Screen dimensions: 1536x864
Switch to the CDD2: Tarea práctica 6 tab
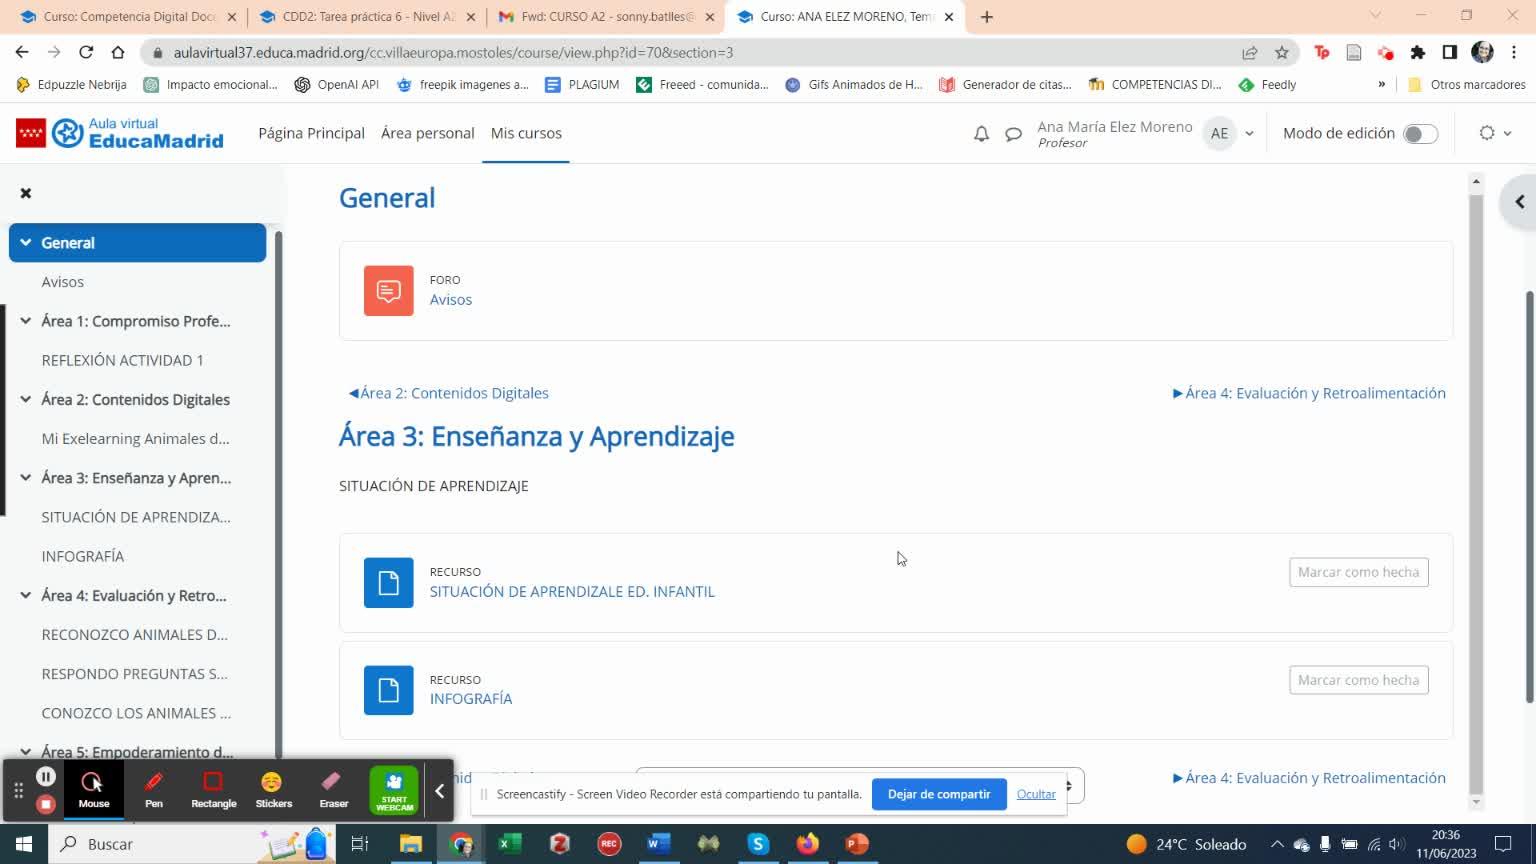click(366, 17)
